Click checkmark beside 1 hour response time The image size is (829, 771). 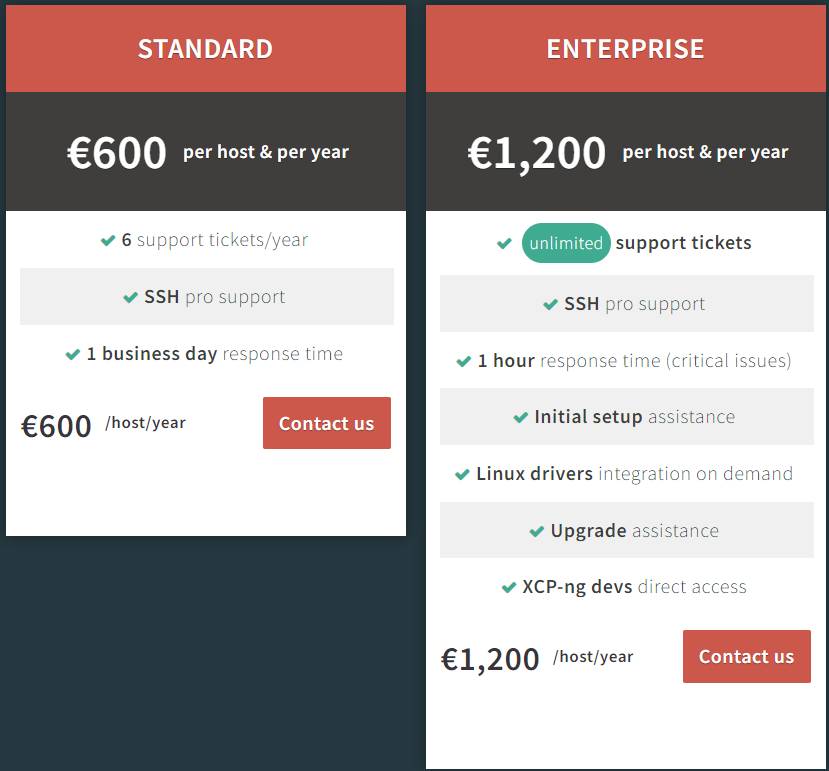(464, 362)
